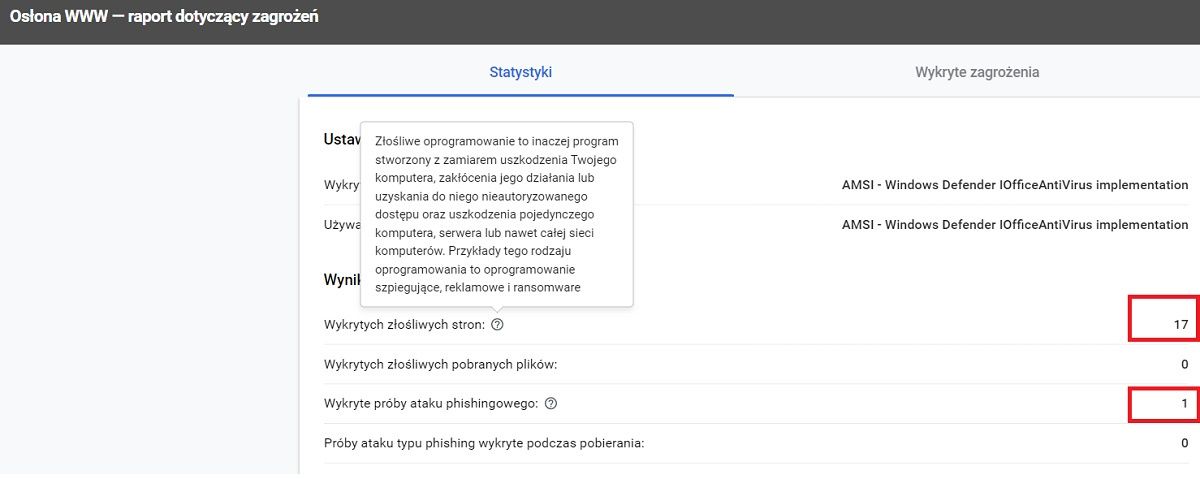Click help icon next to Wykrytych złośliwych stron

[497, 324]
